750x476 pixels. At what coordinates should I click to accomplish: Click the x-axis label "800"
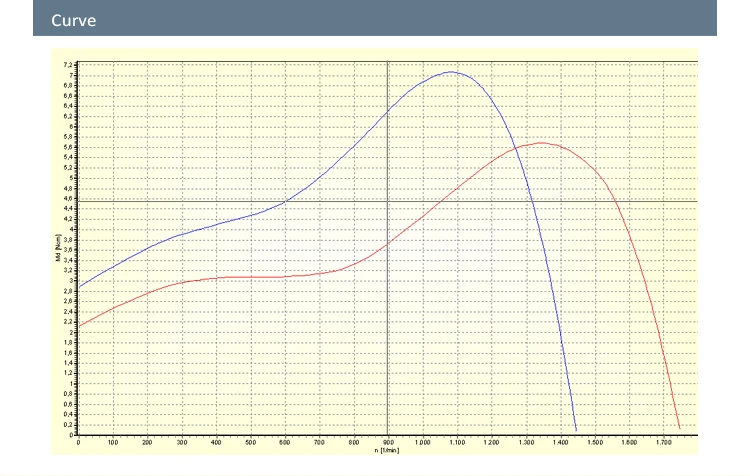(x=354, y=443)
